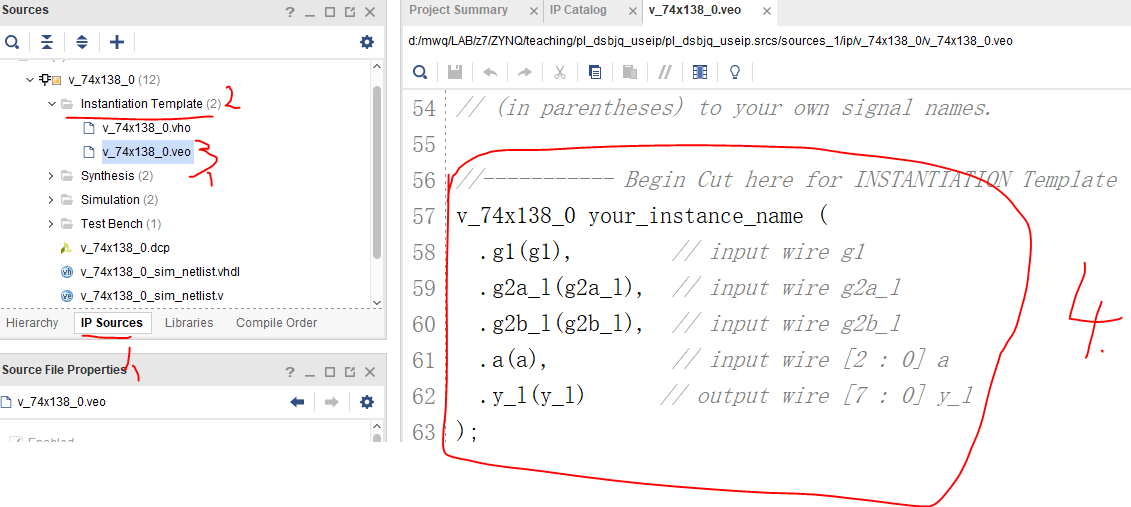Collapse the Instantiation Template folder

51,104
